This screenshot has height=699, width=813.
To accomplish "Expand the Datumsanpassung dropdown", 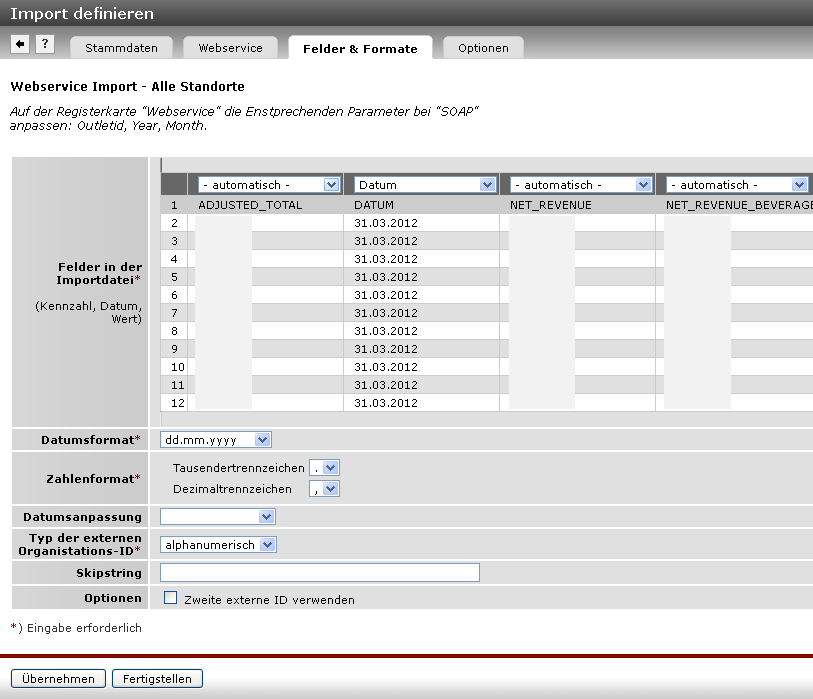I will (x=218, y=517).
